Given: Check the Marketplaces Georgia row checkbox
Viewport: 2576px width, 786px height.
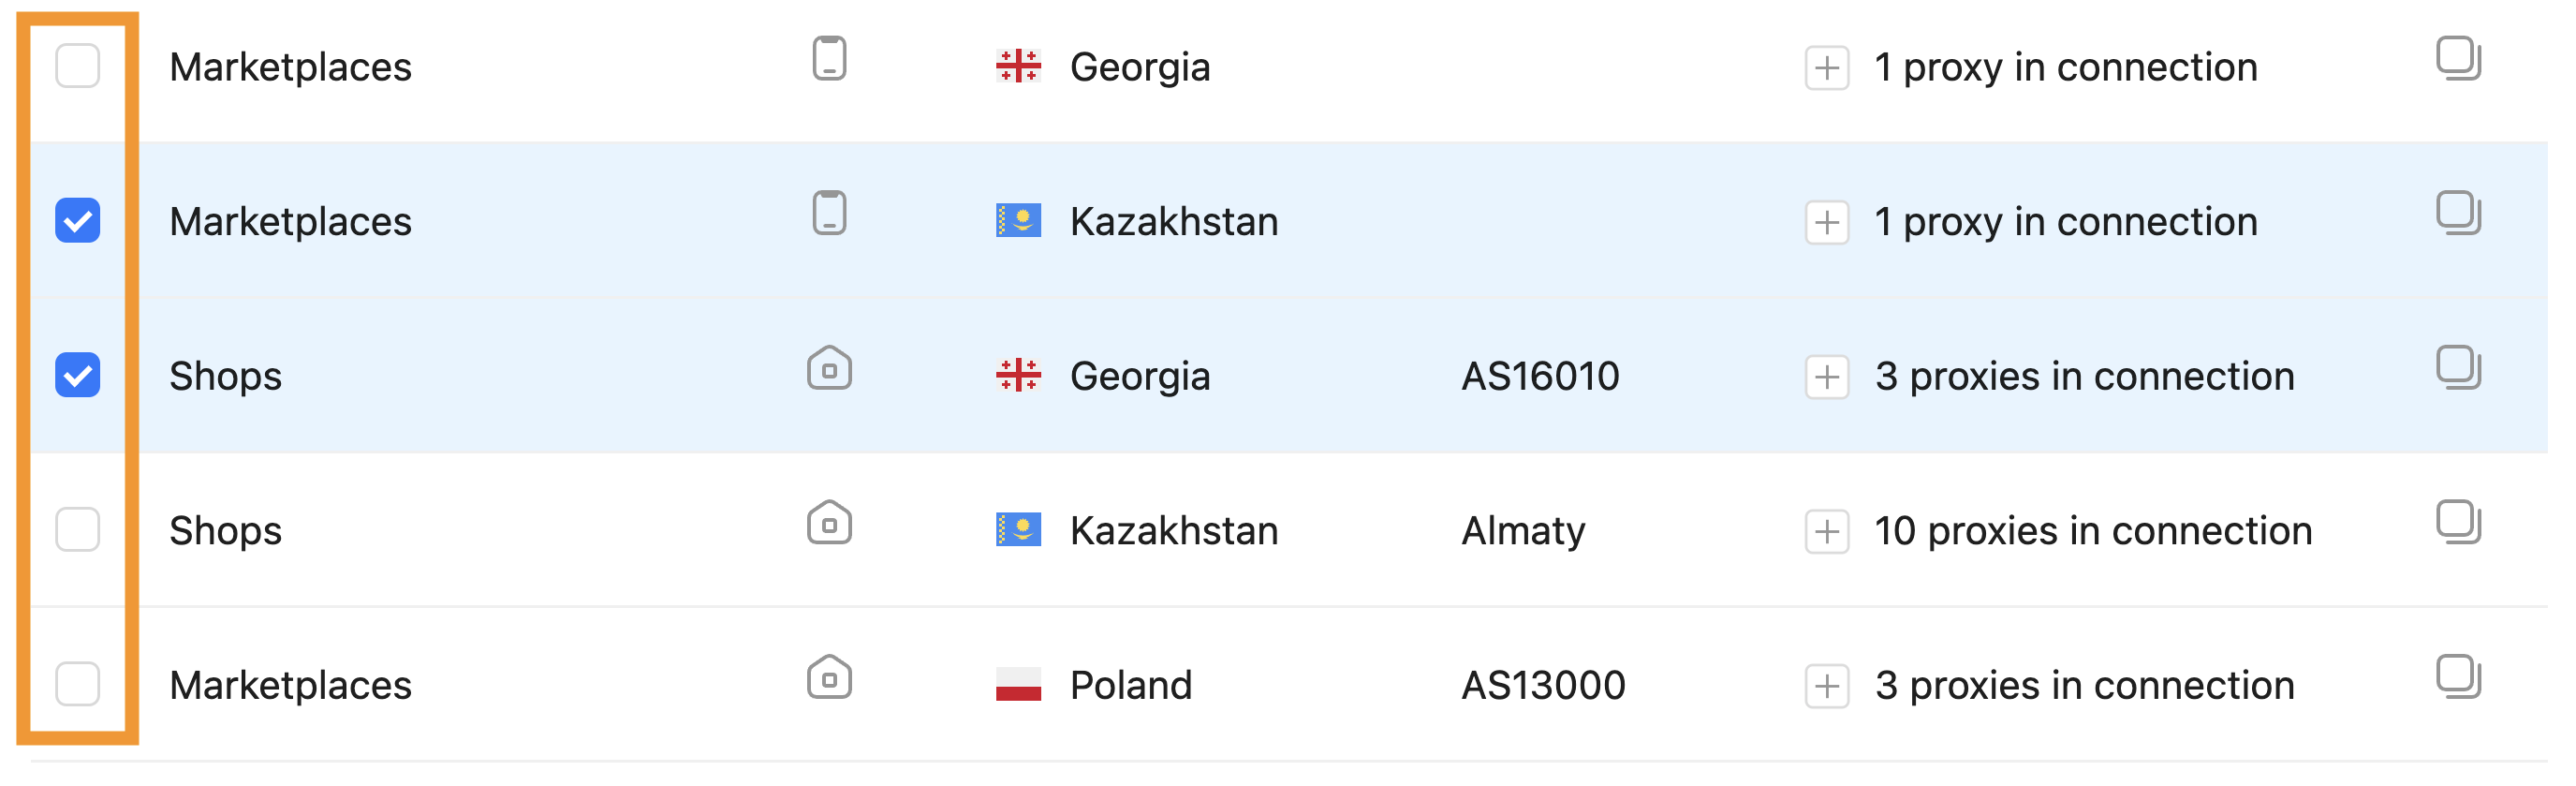Looking at the screenshot, I should (77, 66).
